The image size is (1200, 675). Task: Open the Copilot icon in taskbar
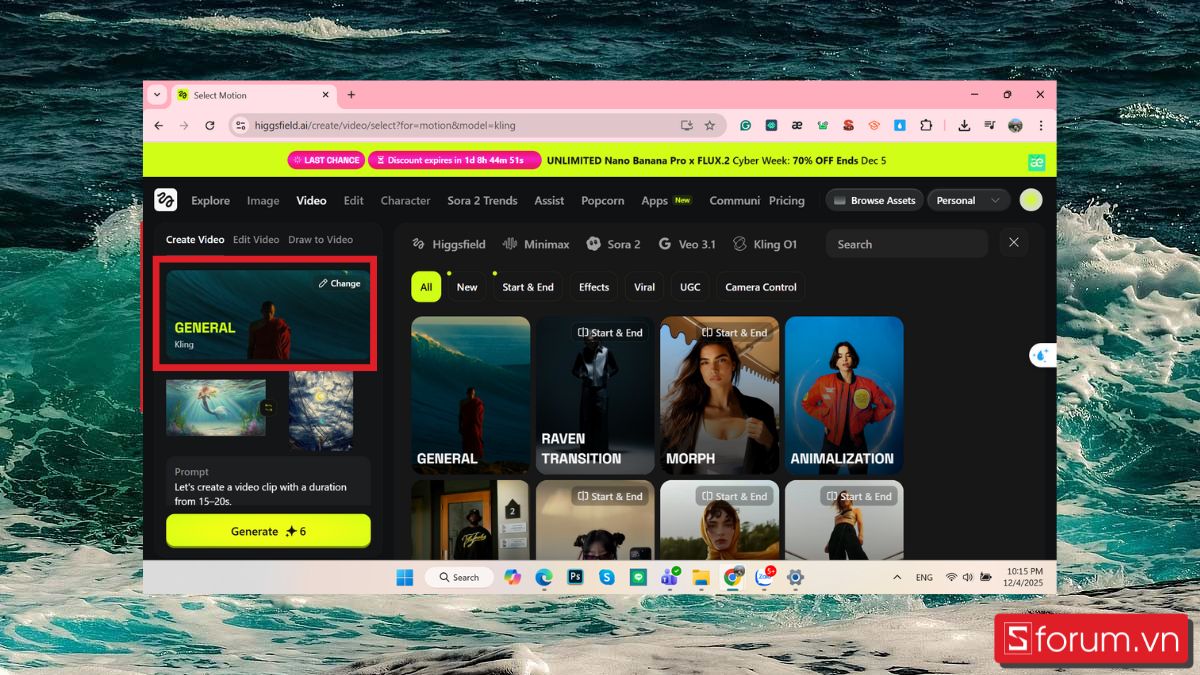coord(512,577)
